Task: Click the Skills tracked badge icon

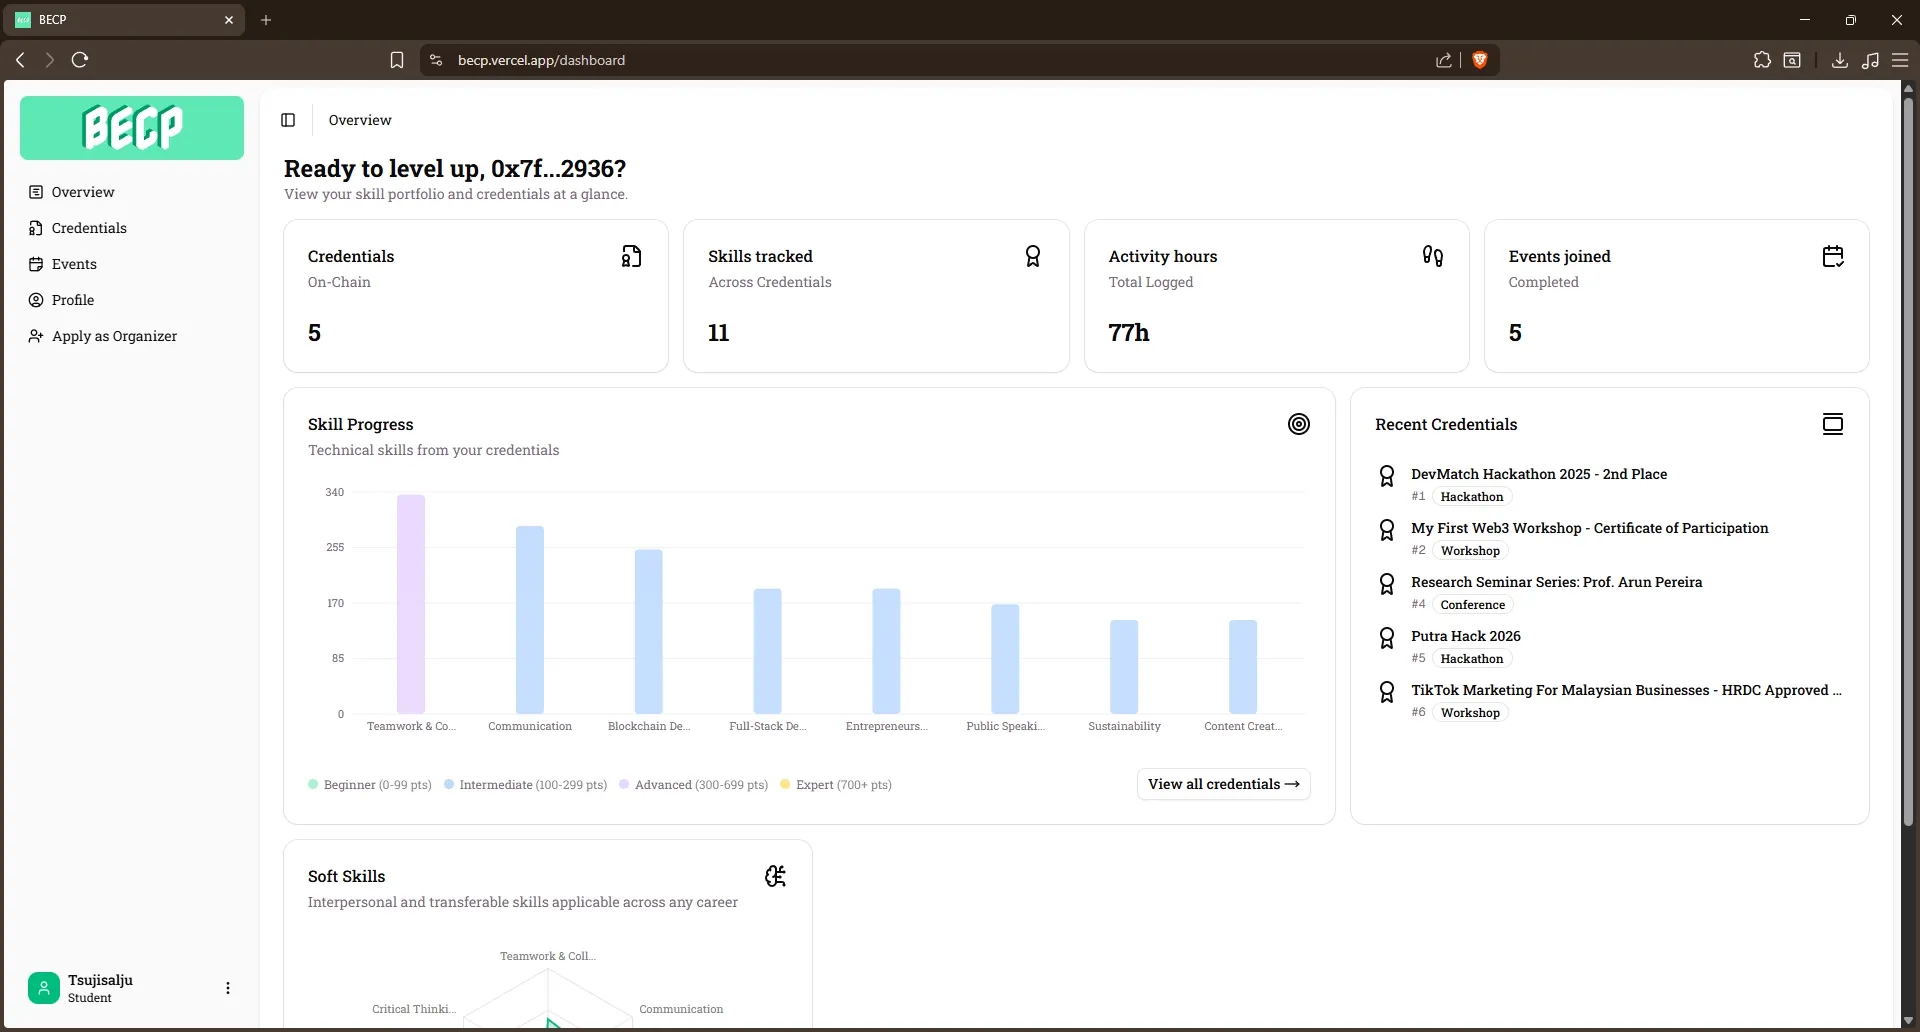Action: click(1032, 256)
